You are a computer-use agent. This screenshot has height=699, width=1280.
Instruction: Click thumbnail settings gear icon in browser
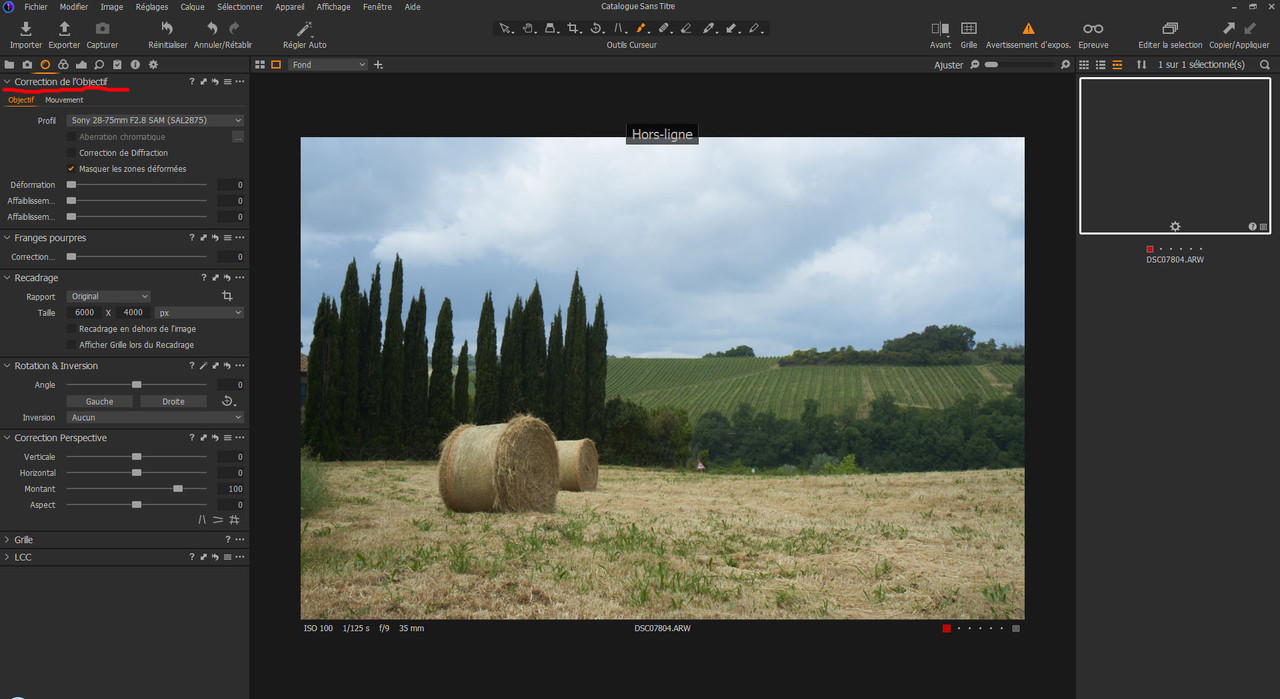click(1175, 227)
